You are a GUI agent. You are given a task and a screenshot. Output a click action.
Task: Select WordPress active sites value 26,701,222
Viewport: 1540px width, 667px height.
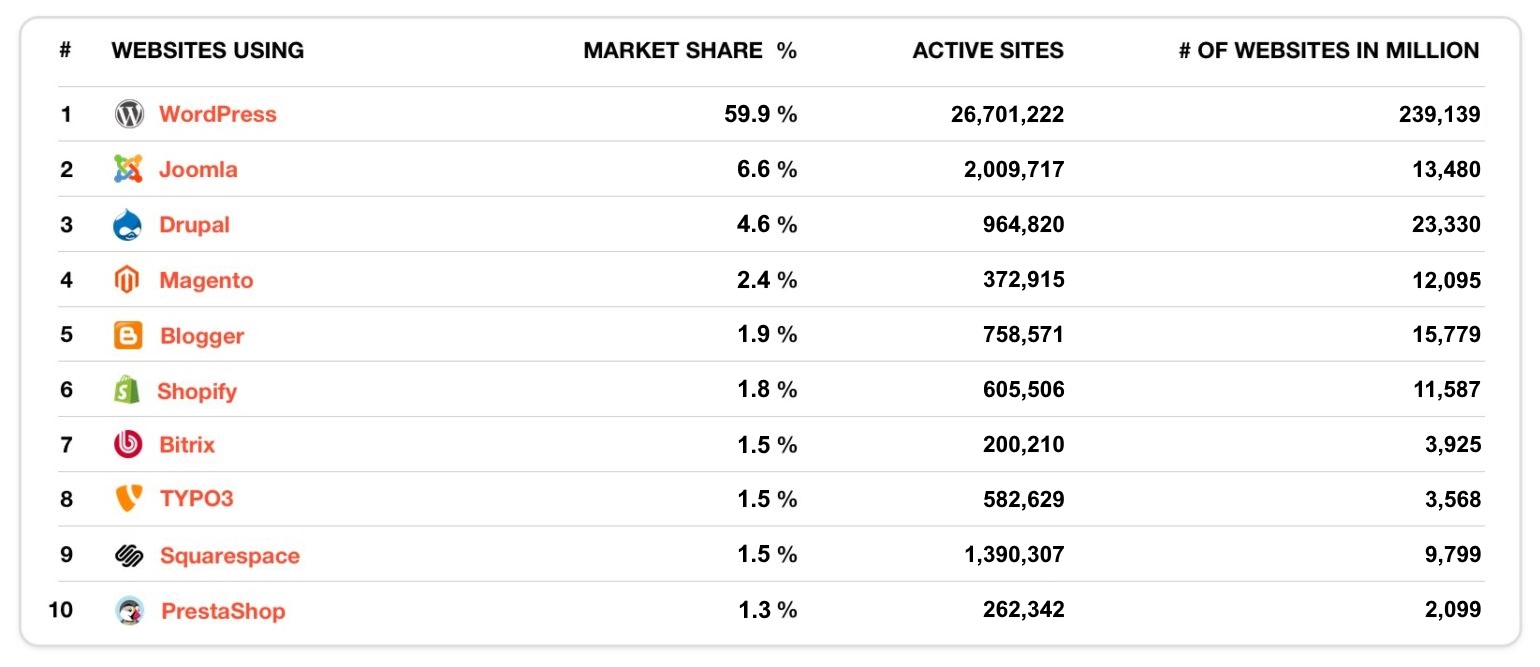point(1007,114)
